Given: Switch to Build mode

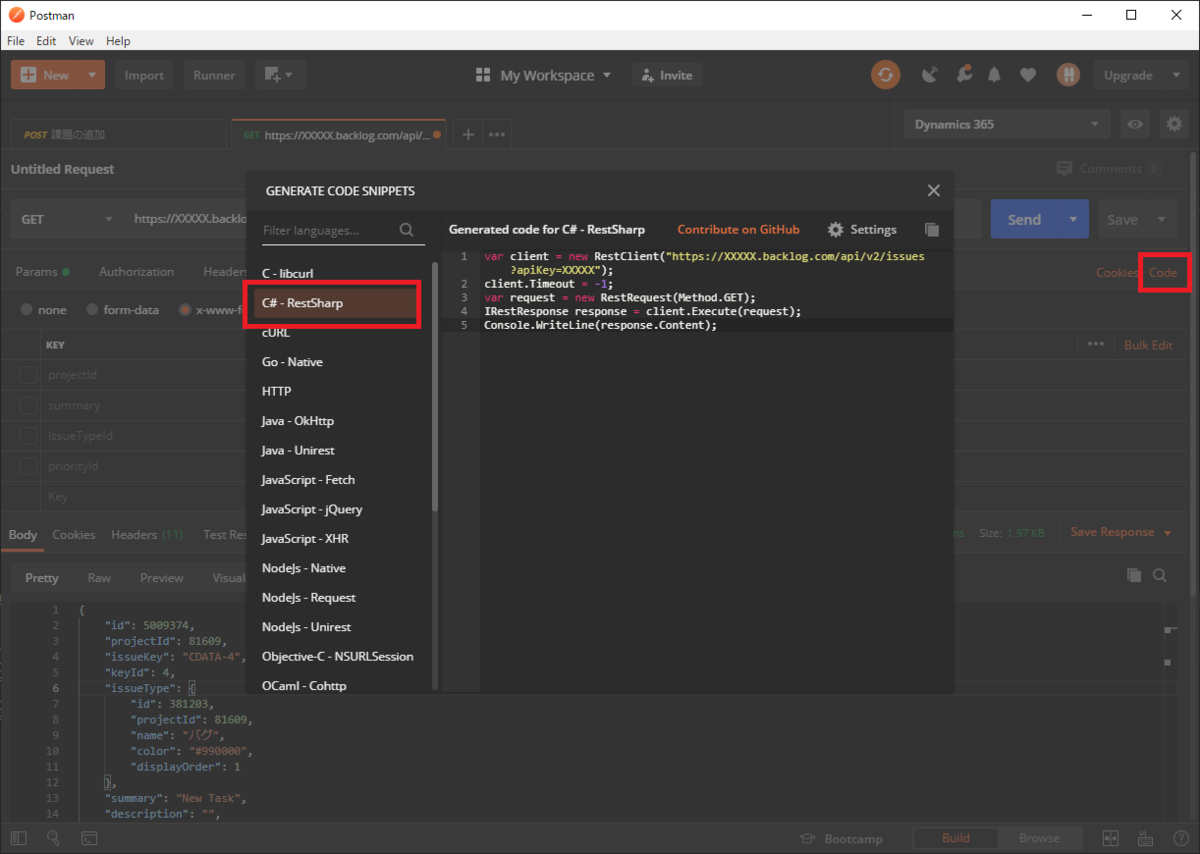Looking at the screenshot, I should 955,838.
